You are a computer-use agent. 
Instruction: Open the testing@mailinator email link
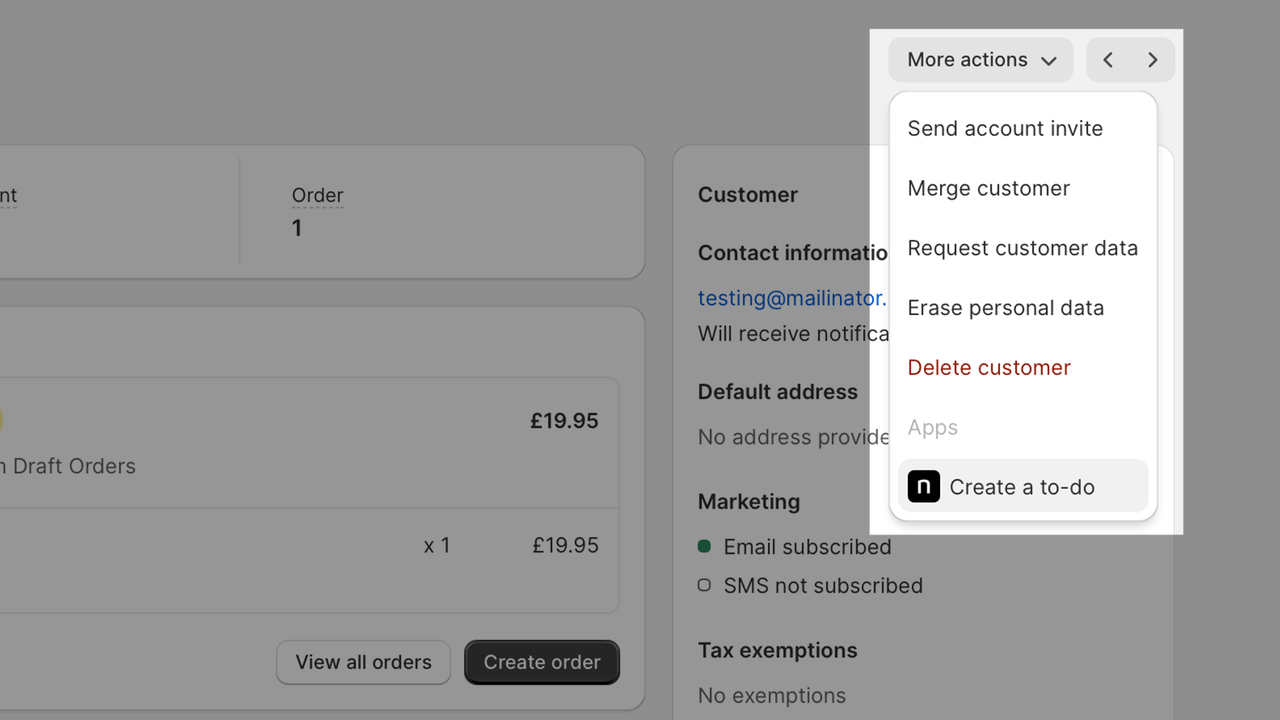[x=792, y=298]
